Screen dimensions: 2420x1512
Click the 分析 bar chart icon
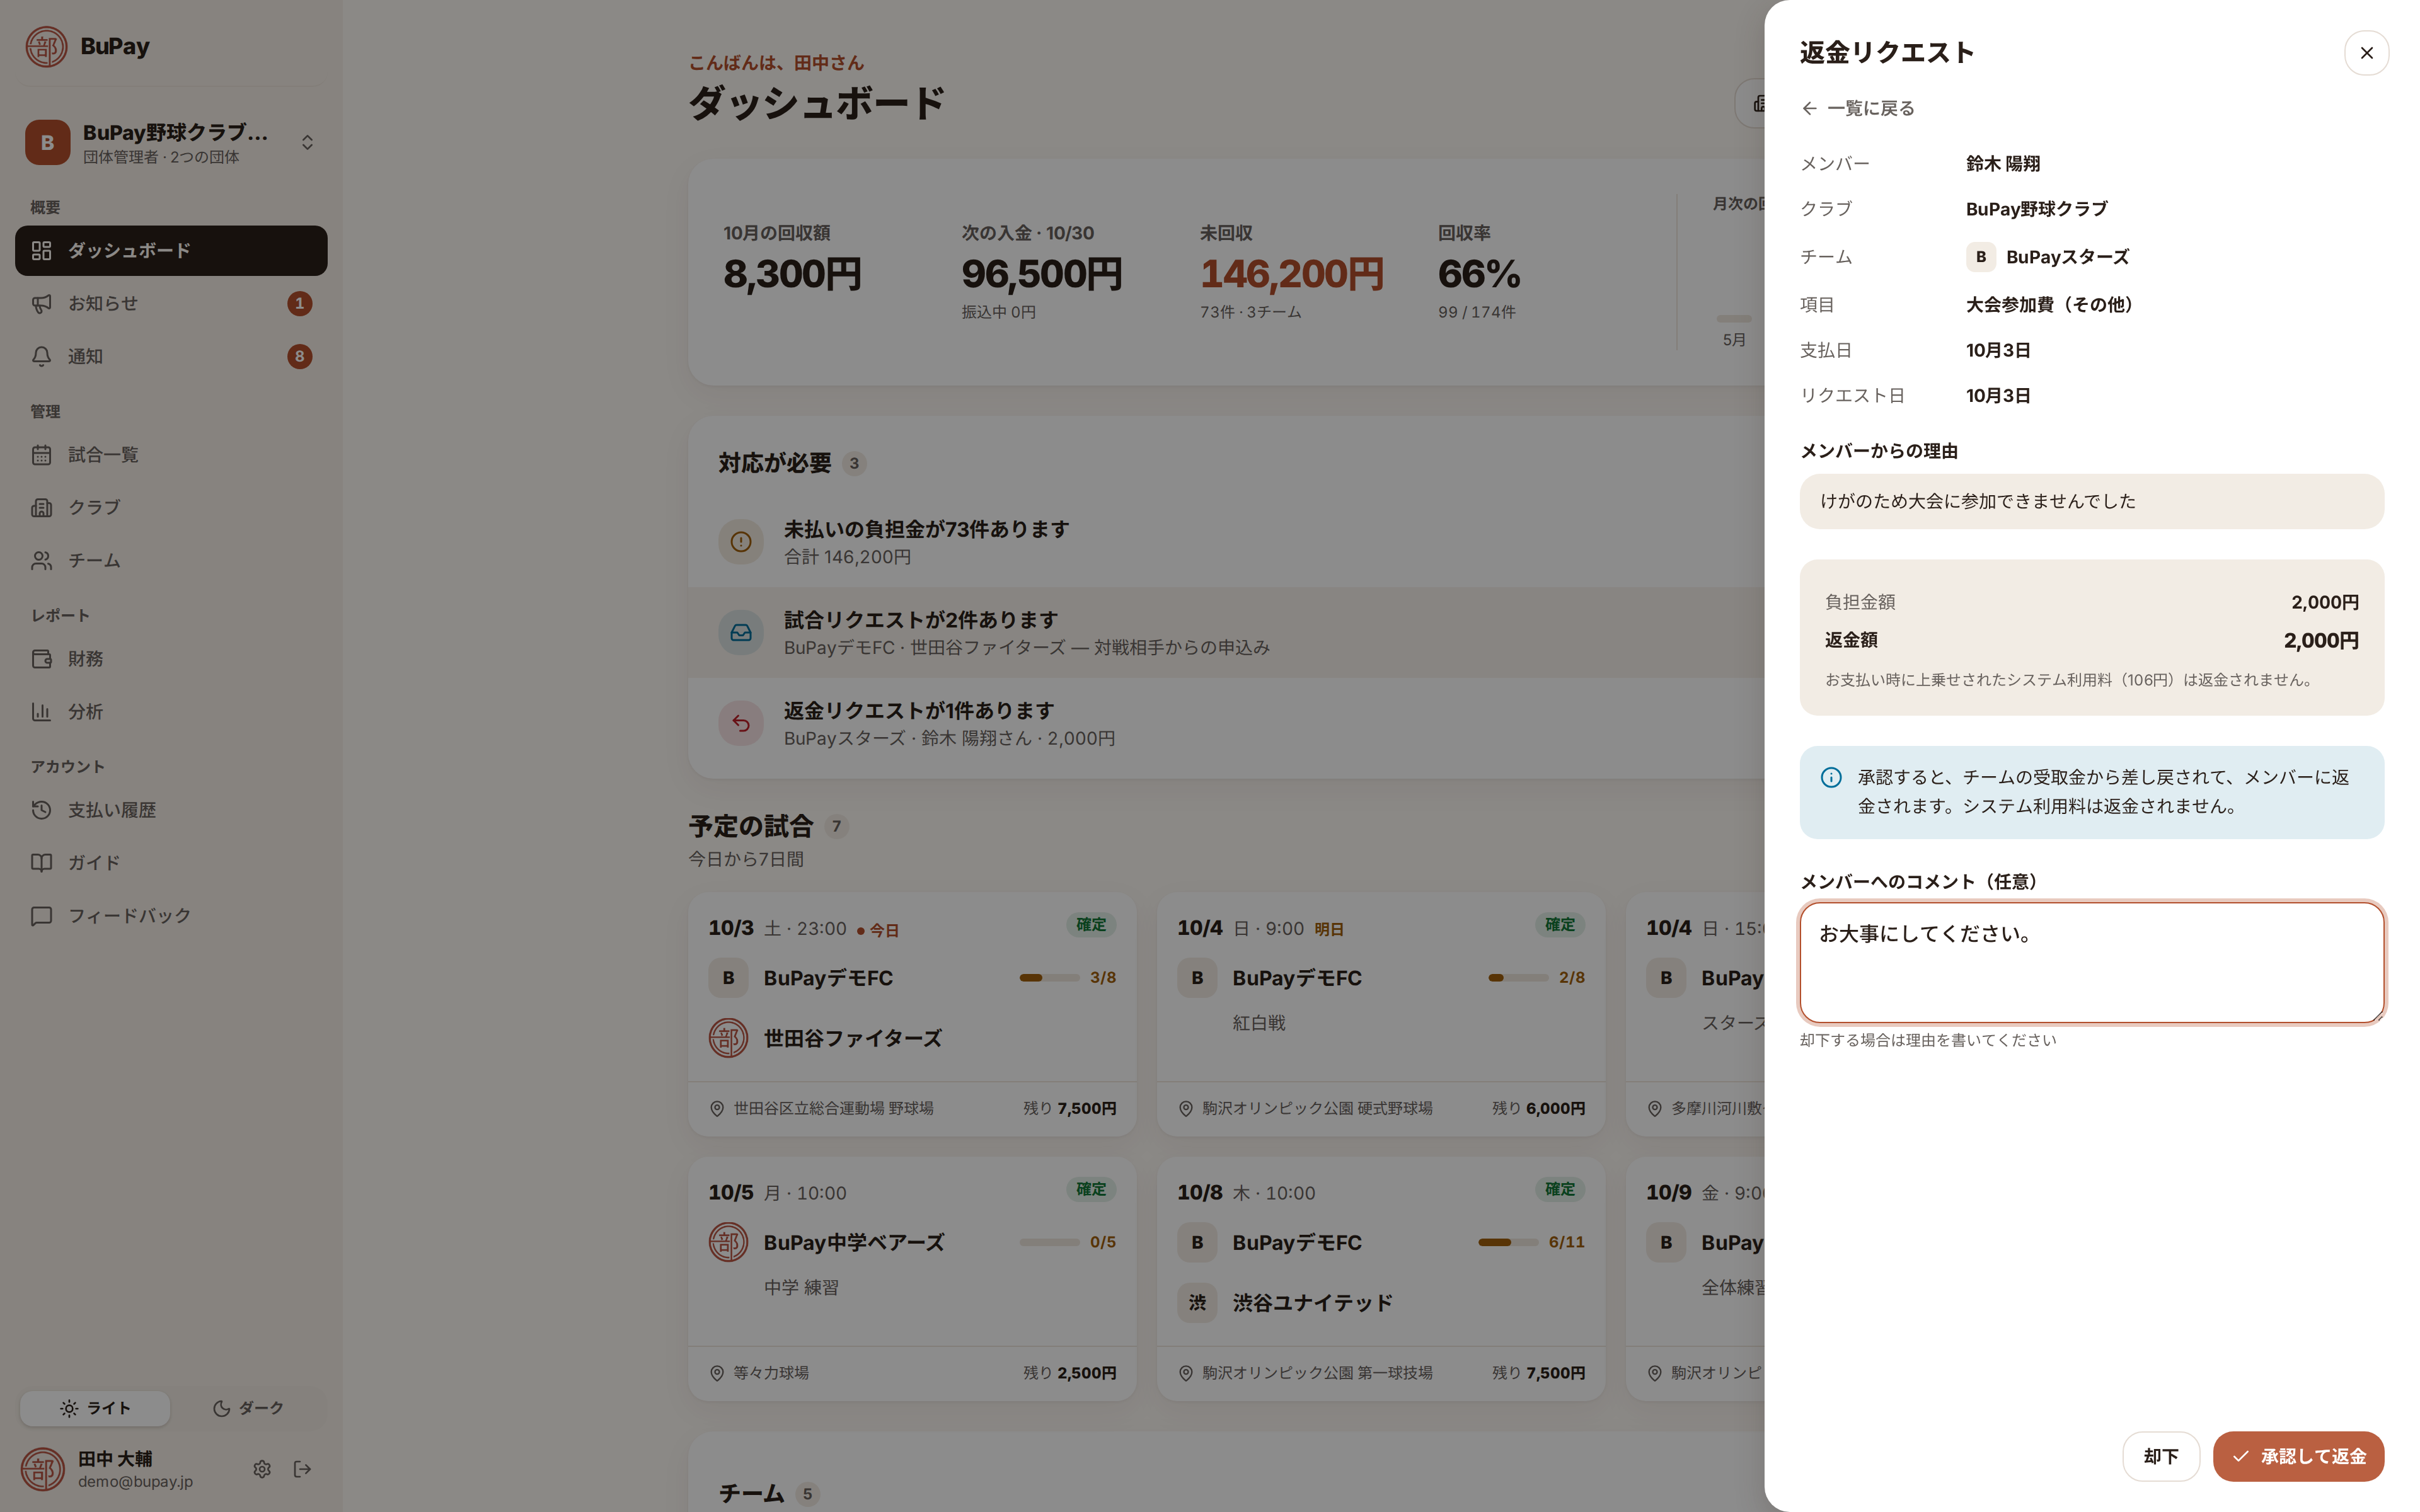[41, 712]
